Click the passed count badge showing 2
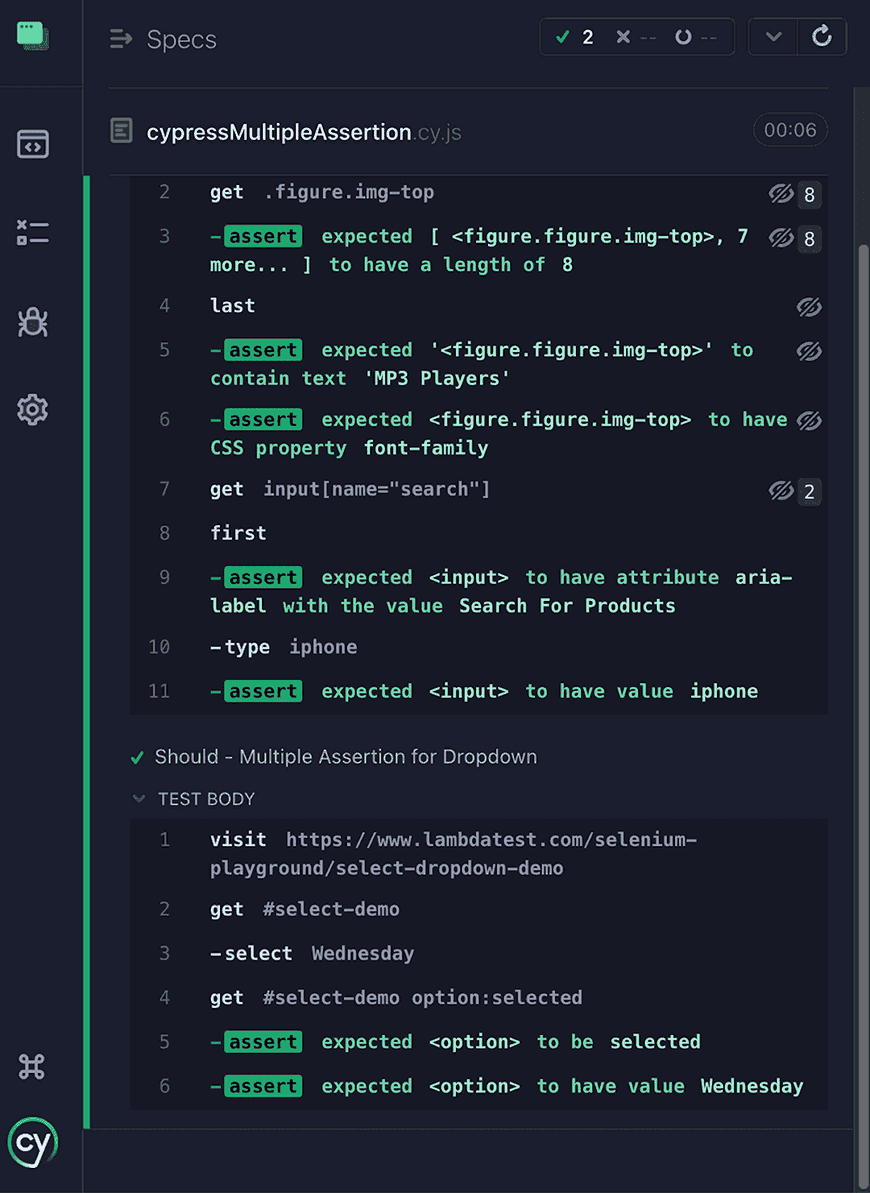870x1193 pixels. [576, 36]
